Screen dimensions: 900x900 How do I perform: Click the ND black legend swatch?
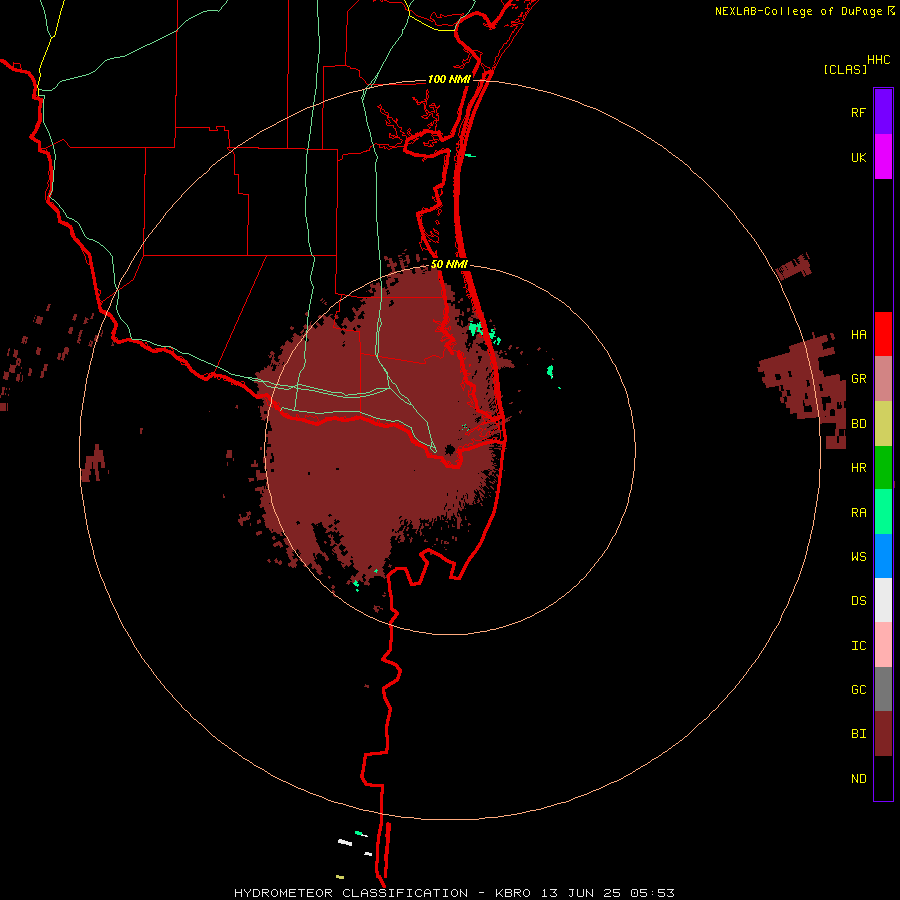tap(883, 778)
